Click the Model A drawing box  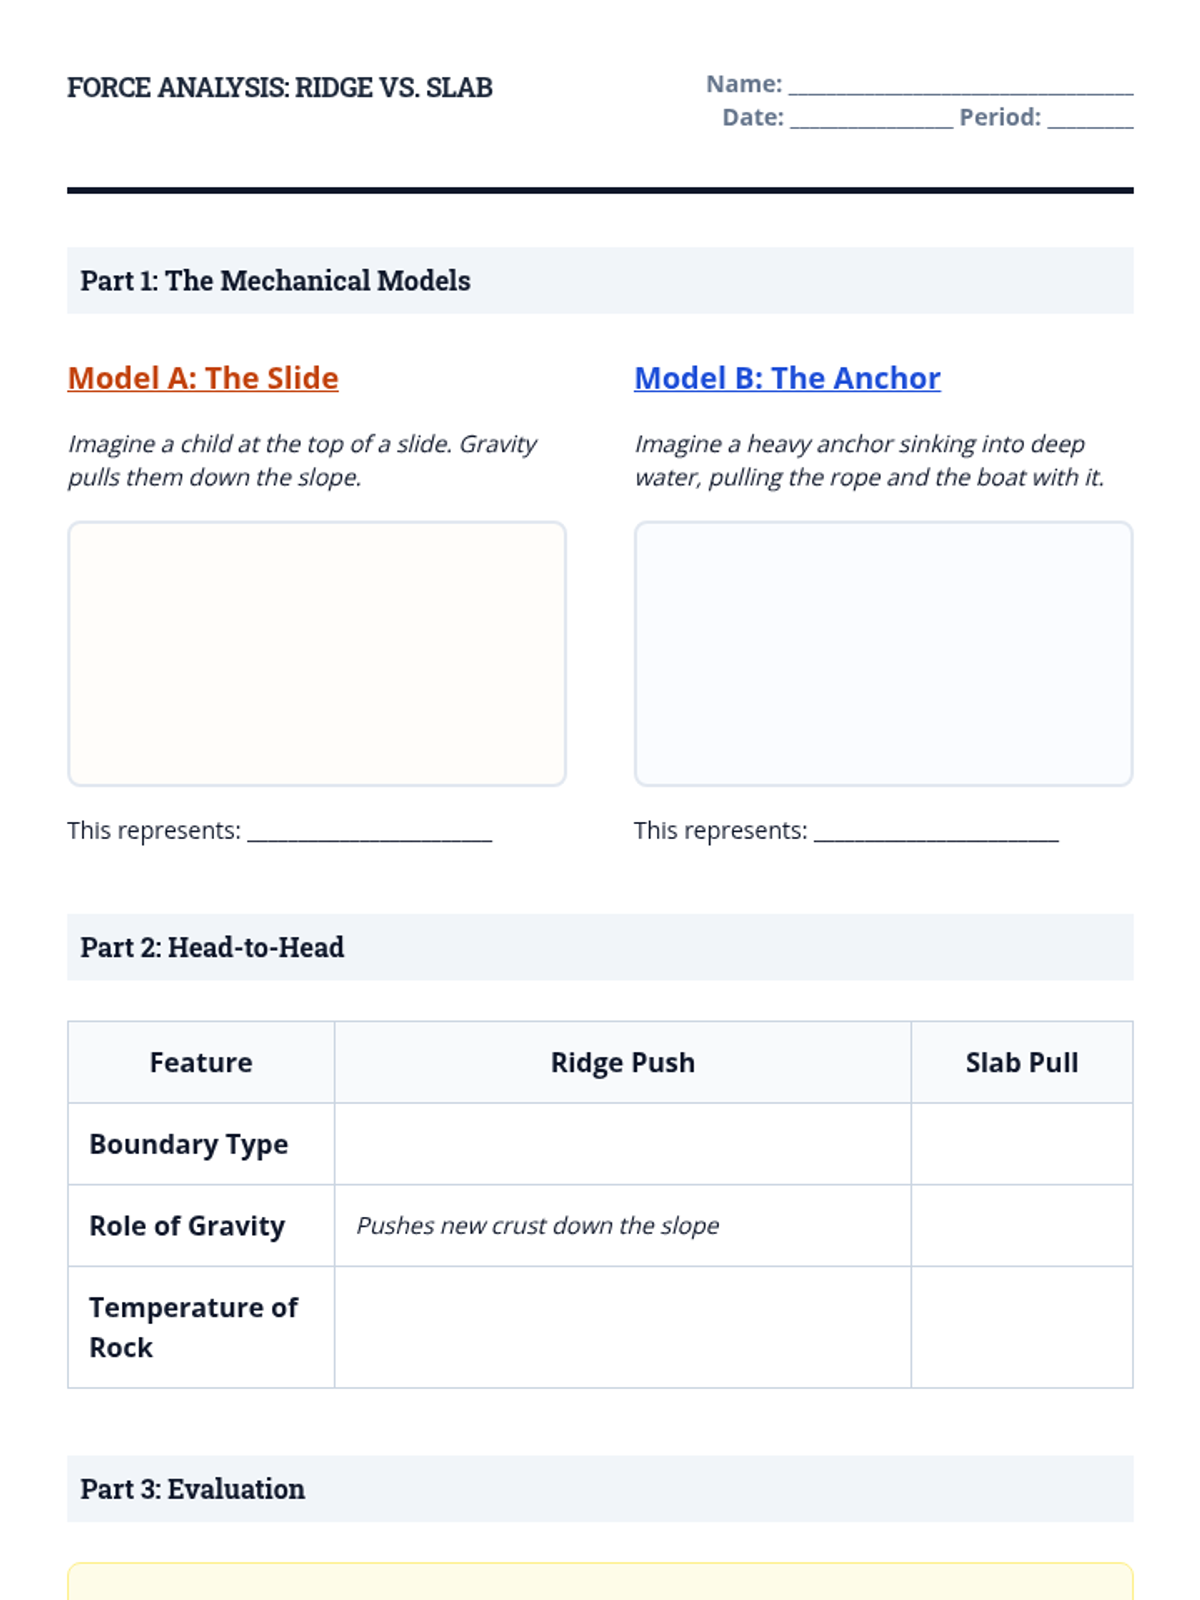point(317,653)
